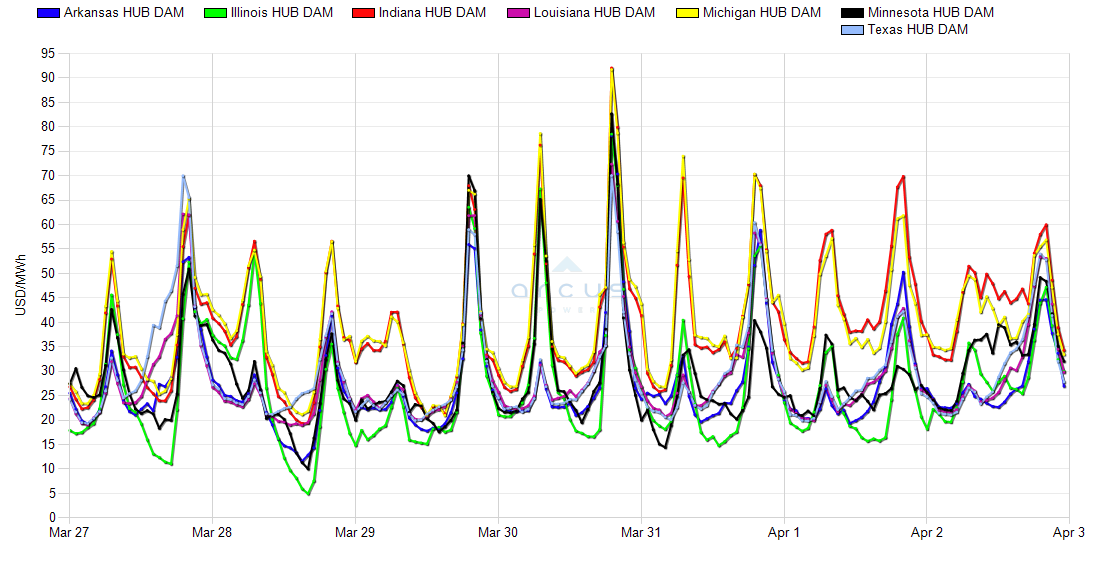The image size is (1100, 570).
Task: Click the purple Louisiana HUB DAM legend swatch
Action: pos(520,13)
